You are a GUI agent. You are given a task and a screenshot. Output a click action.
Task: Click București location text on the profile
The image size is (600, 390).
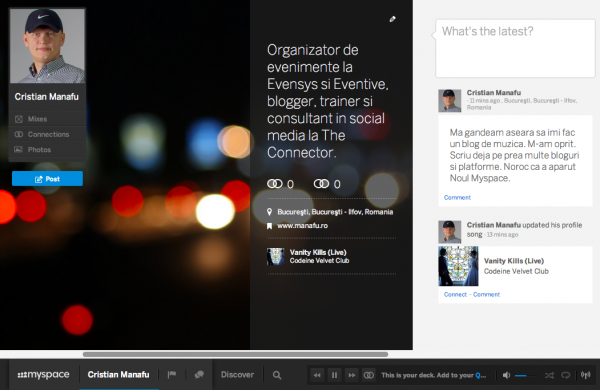(335, 212)
